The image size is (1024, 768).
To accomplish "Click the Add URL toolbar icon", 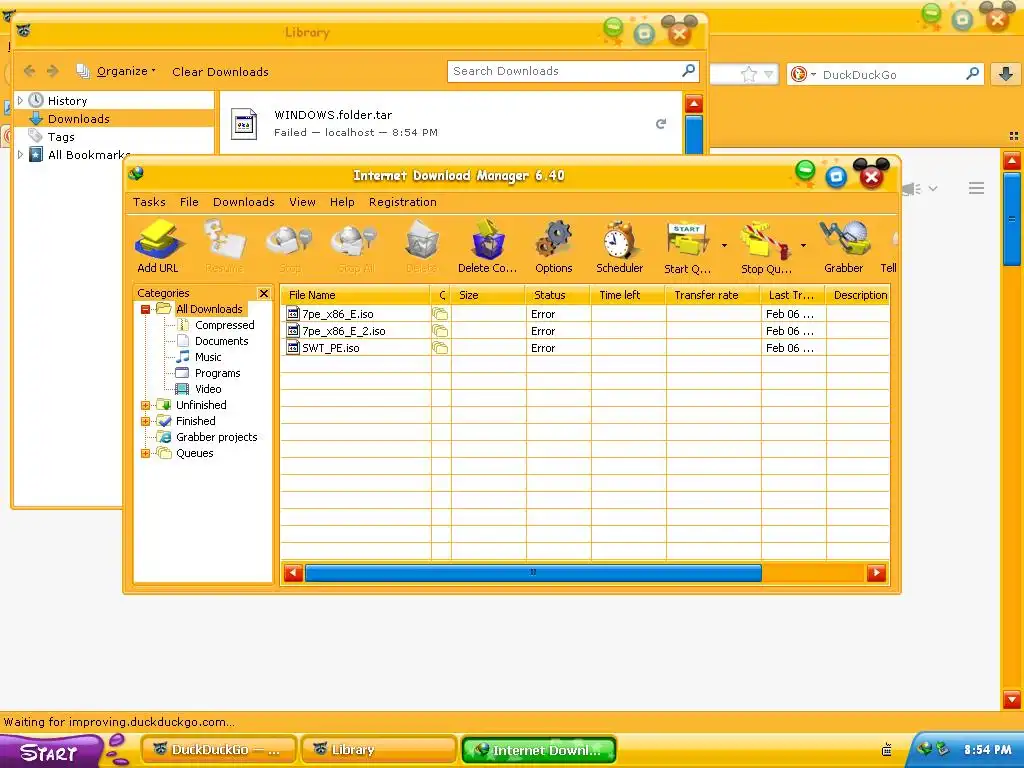I will pos(159,246).
